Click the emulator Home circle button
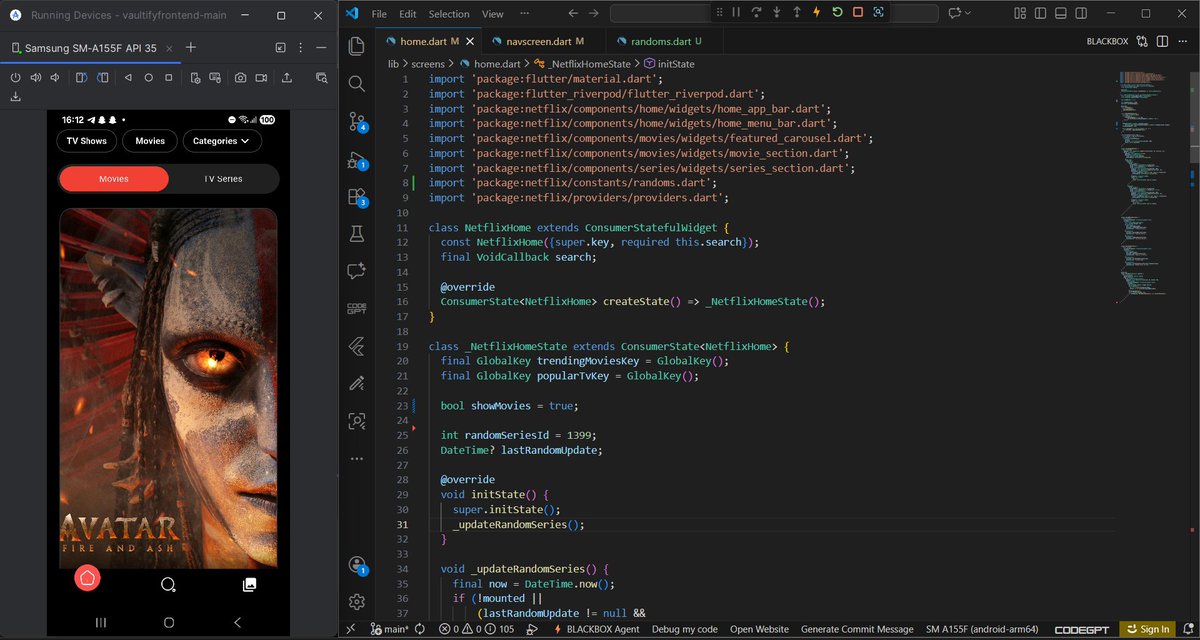Screen dimensions: 1200x640 pos(149,77)
